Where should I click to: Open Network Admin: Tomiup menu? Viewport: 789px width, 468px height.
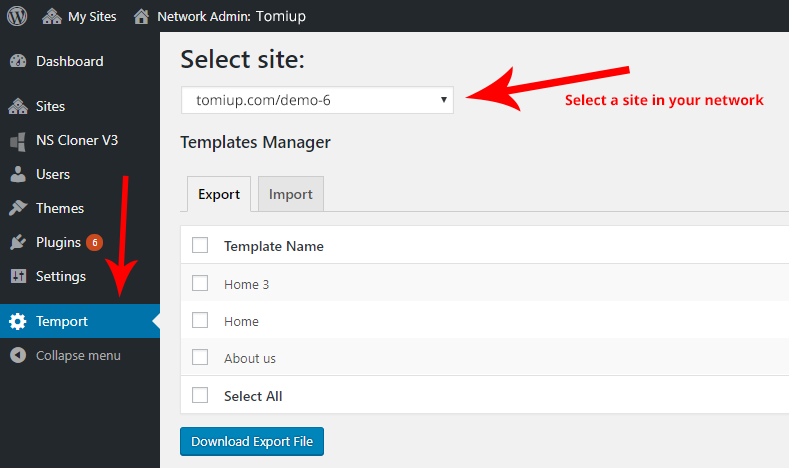pos(219,16)
